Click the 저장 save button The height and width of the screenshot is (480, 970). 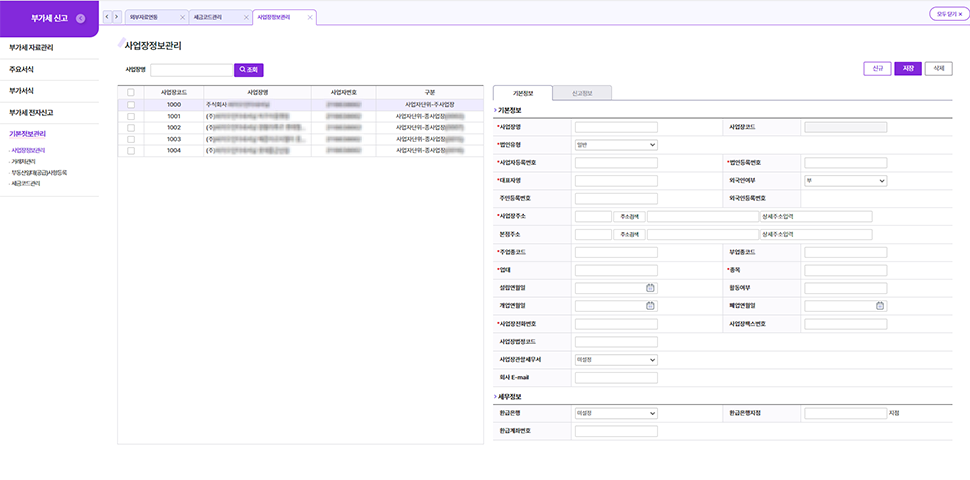[x=907, y=69]
